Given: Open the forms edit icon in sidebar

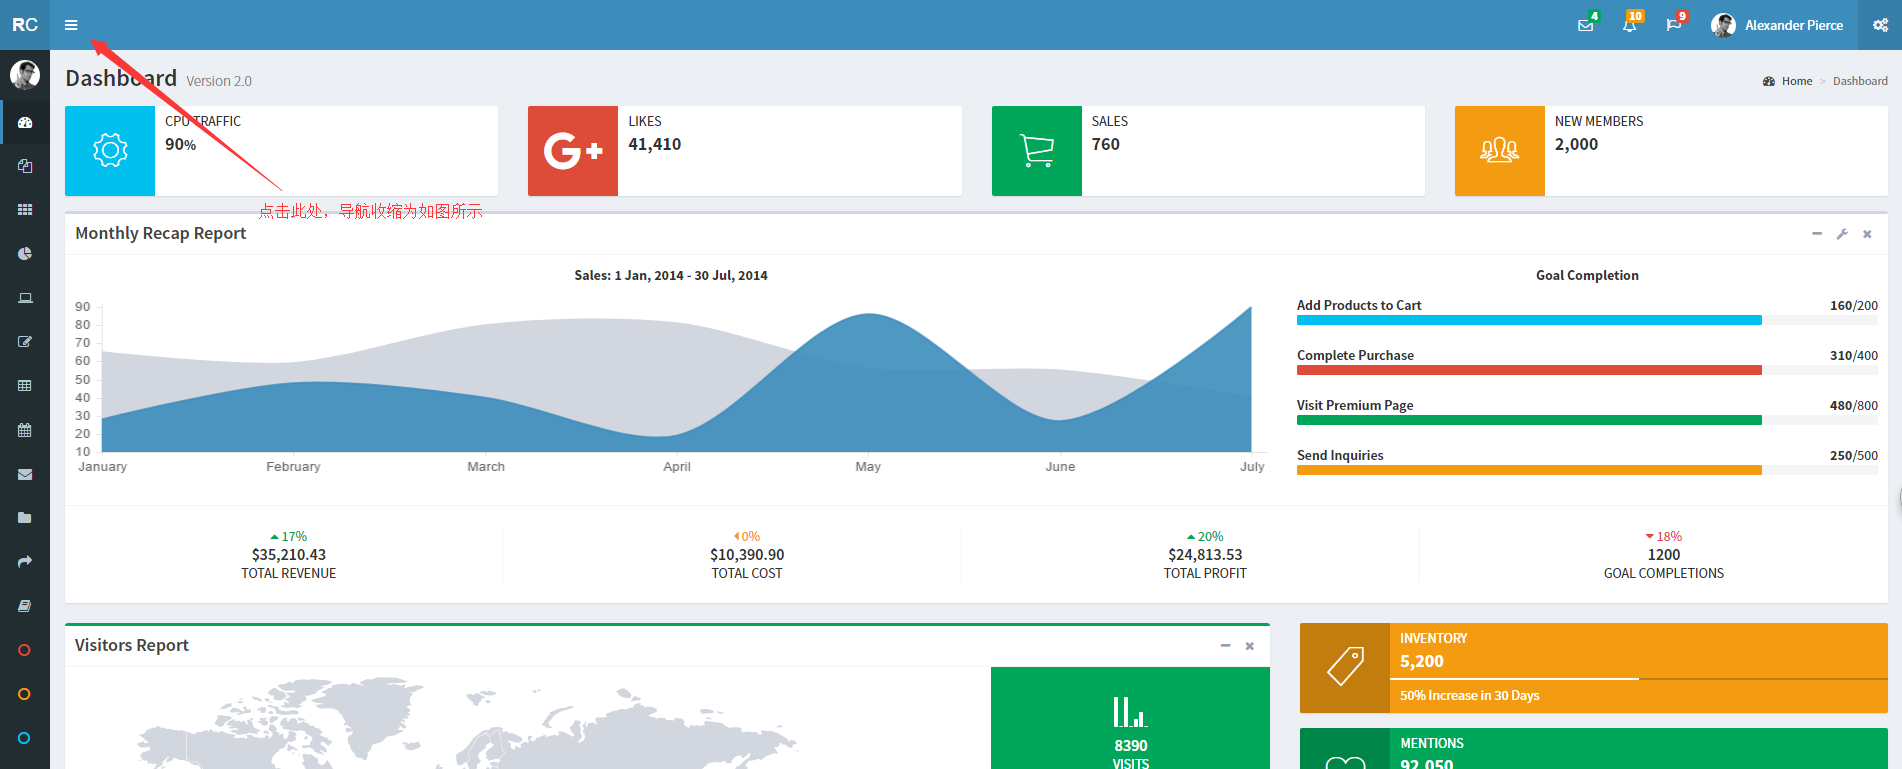Looking at the screenshot, I should click(25, 342).
